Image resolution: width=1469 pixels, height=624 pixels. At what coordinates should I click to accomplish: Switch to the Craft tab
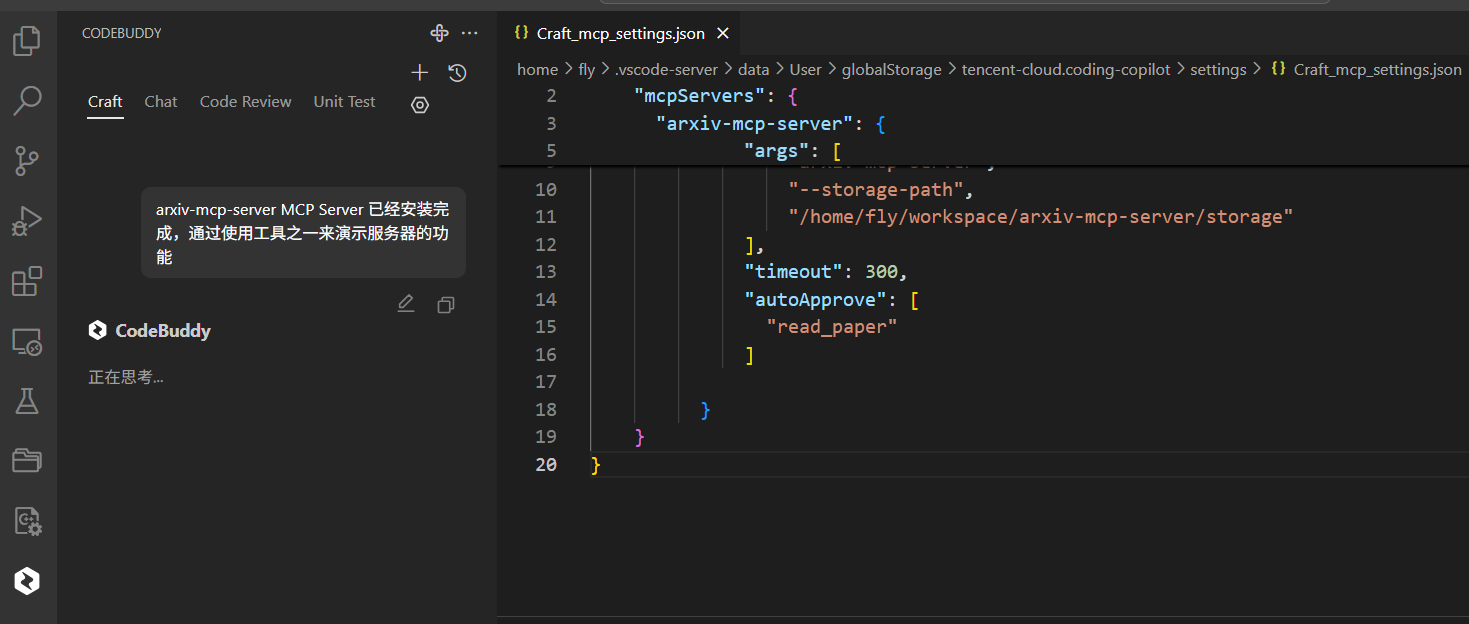[x=105, y=102]
